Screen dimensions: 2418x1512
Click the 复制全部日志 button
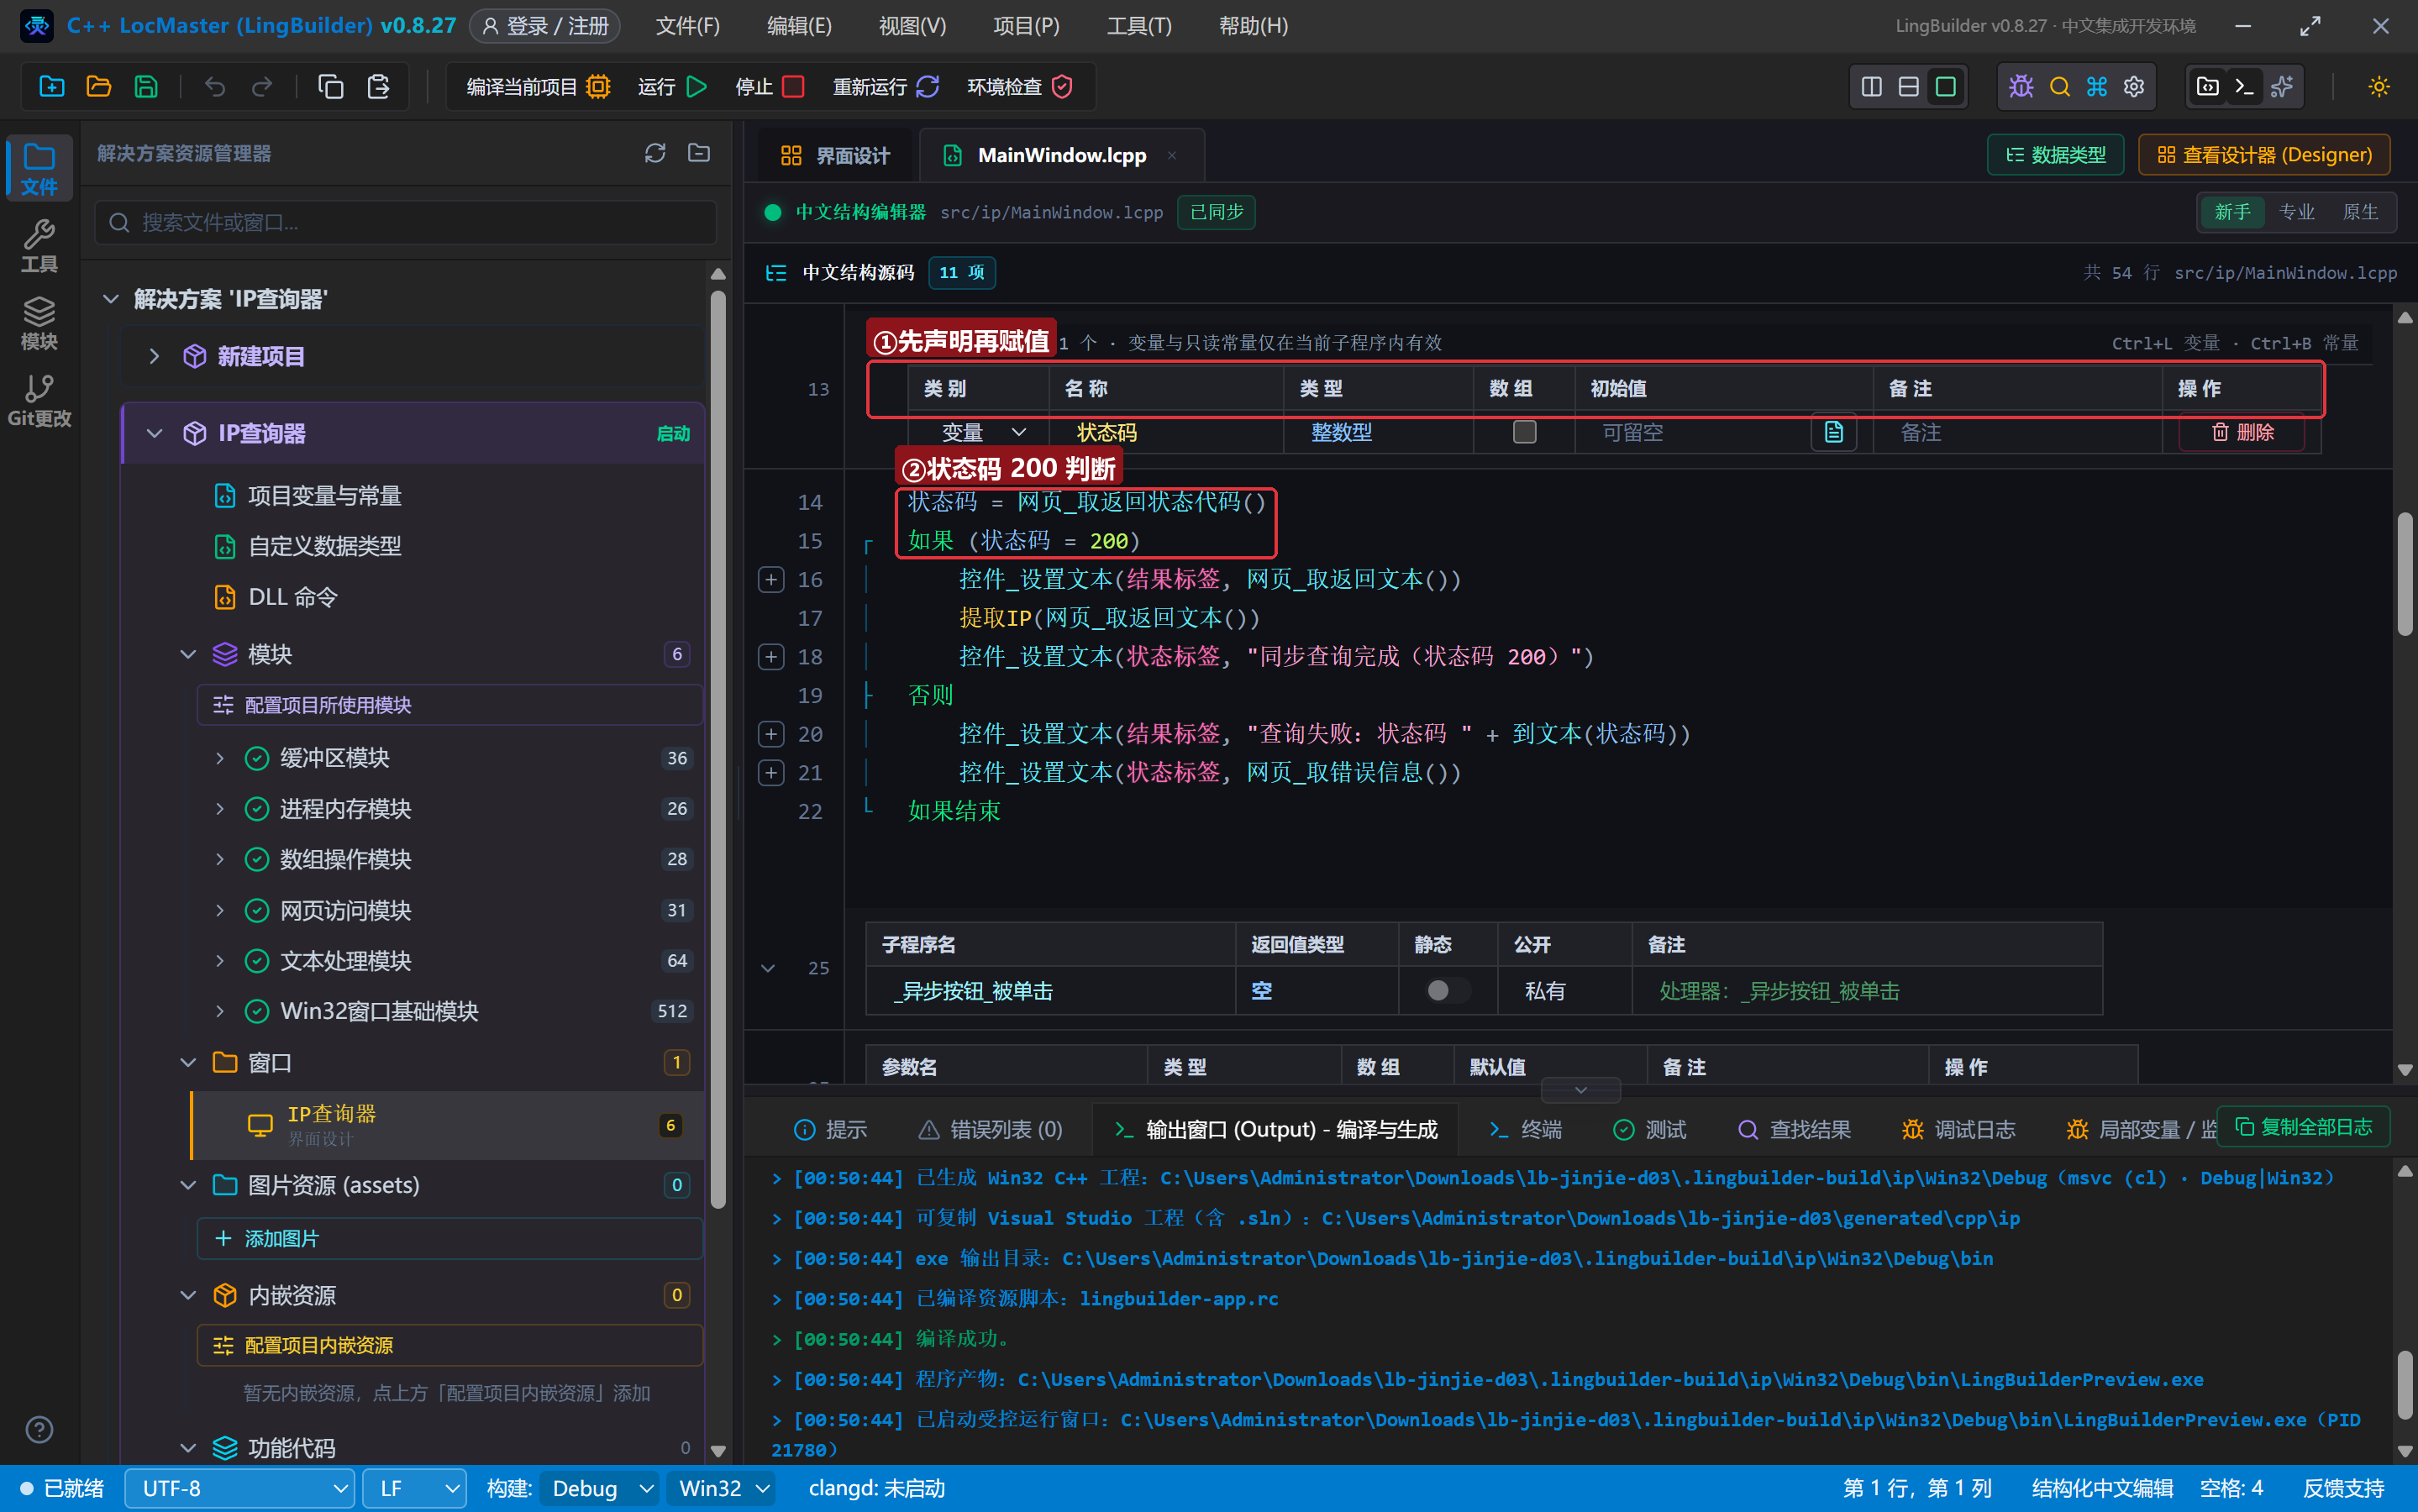pyautogui.click(x=2303, y=1127)
